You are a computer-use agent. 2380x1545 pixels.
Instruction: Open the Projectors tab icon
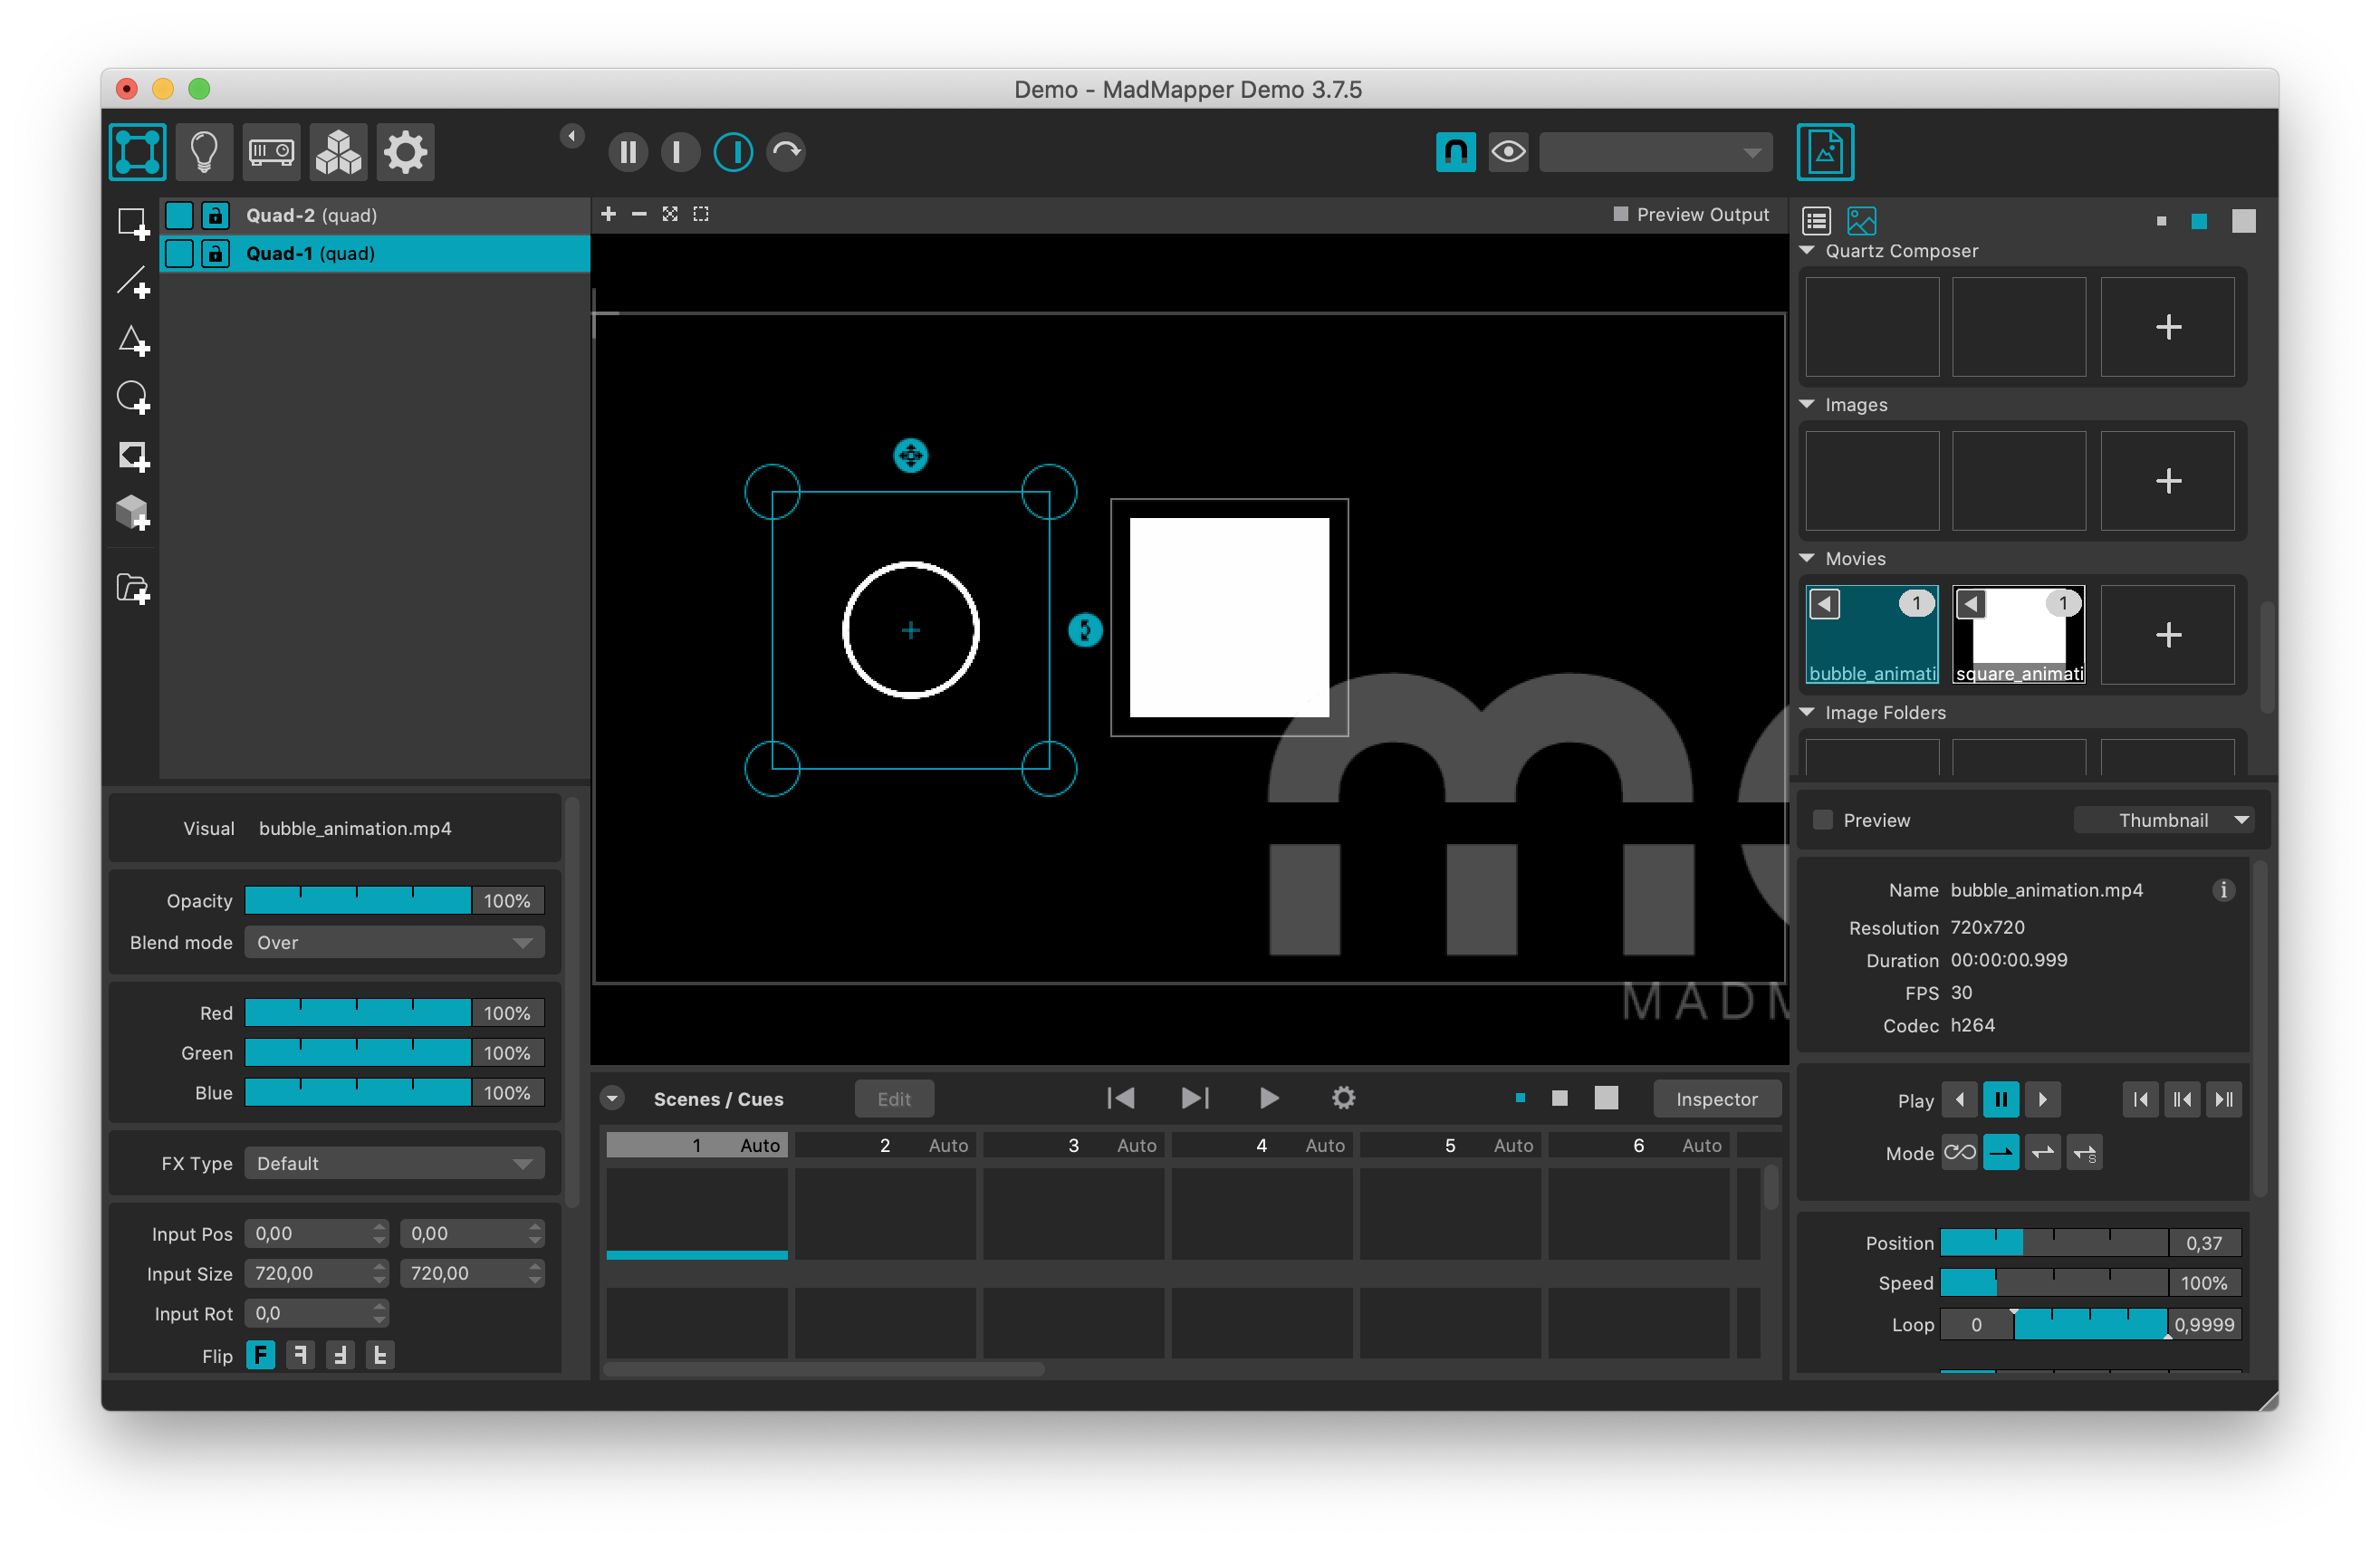pyautogui.click(x=271, y=152)
